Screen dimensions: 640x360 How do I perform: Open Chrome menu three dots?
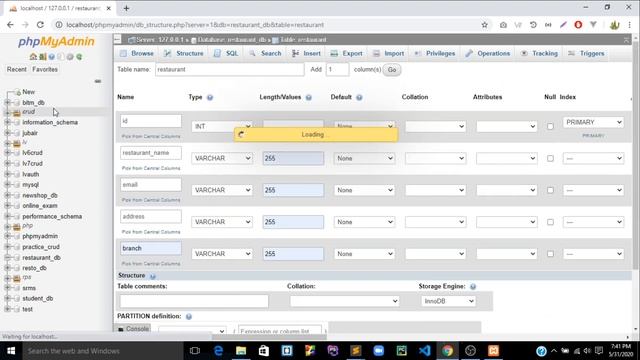tap(630, 25)
